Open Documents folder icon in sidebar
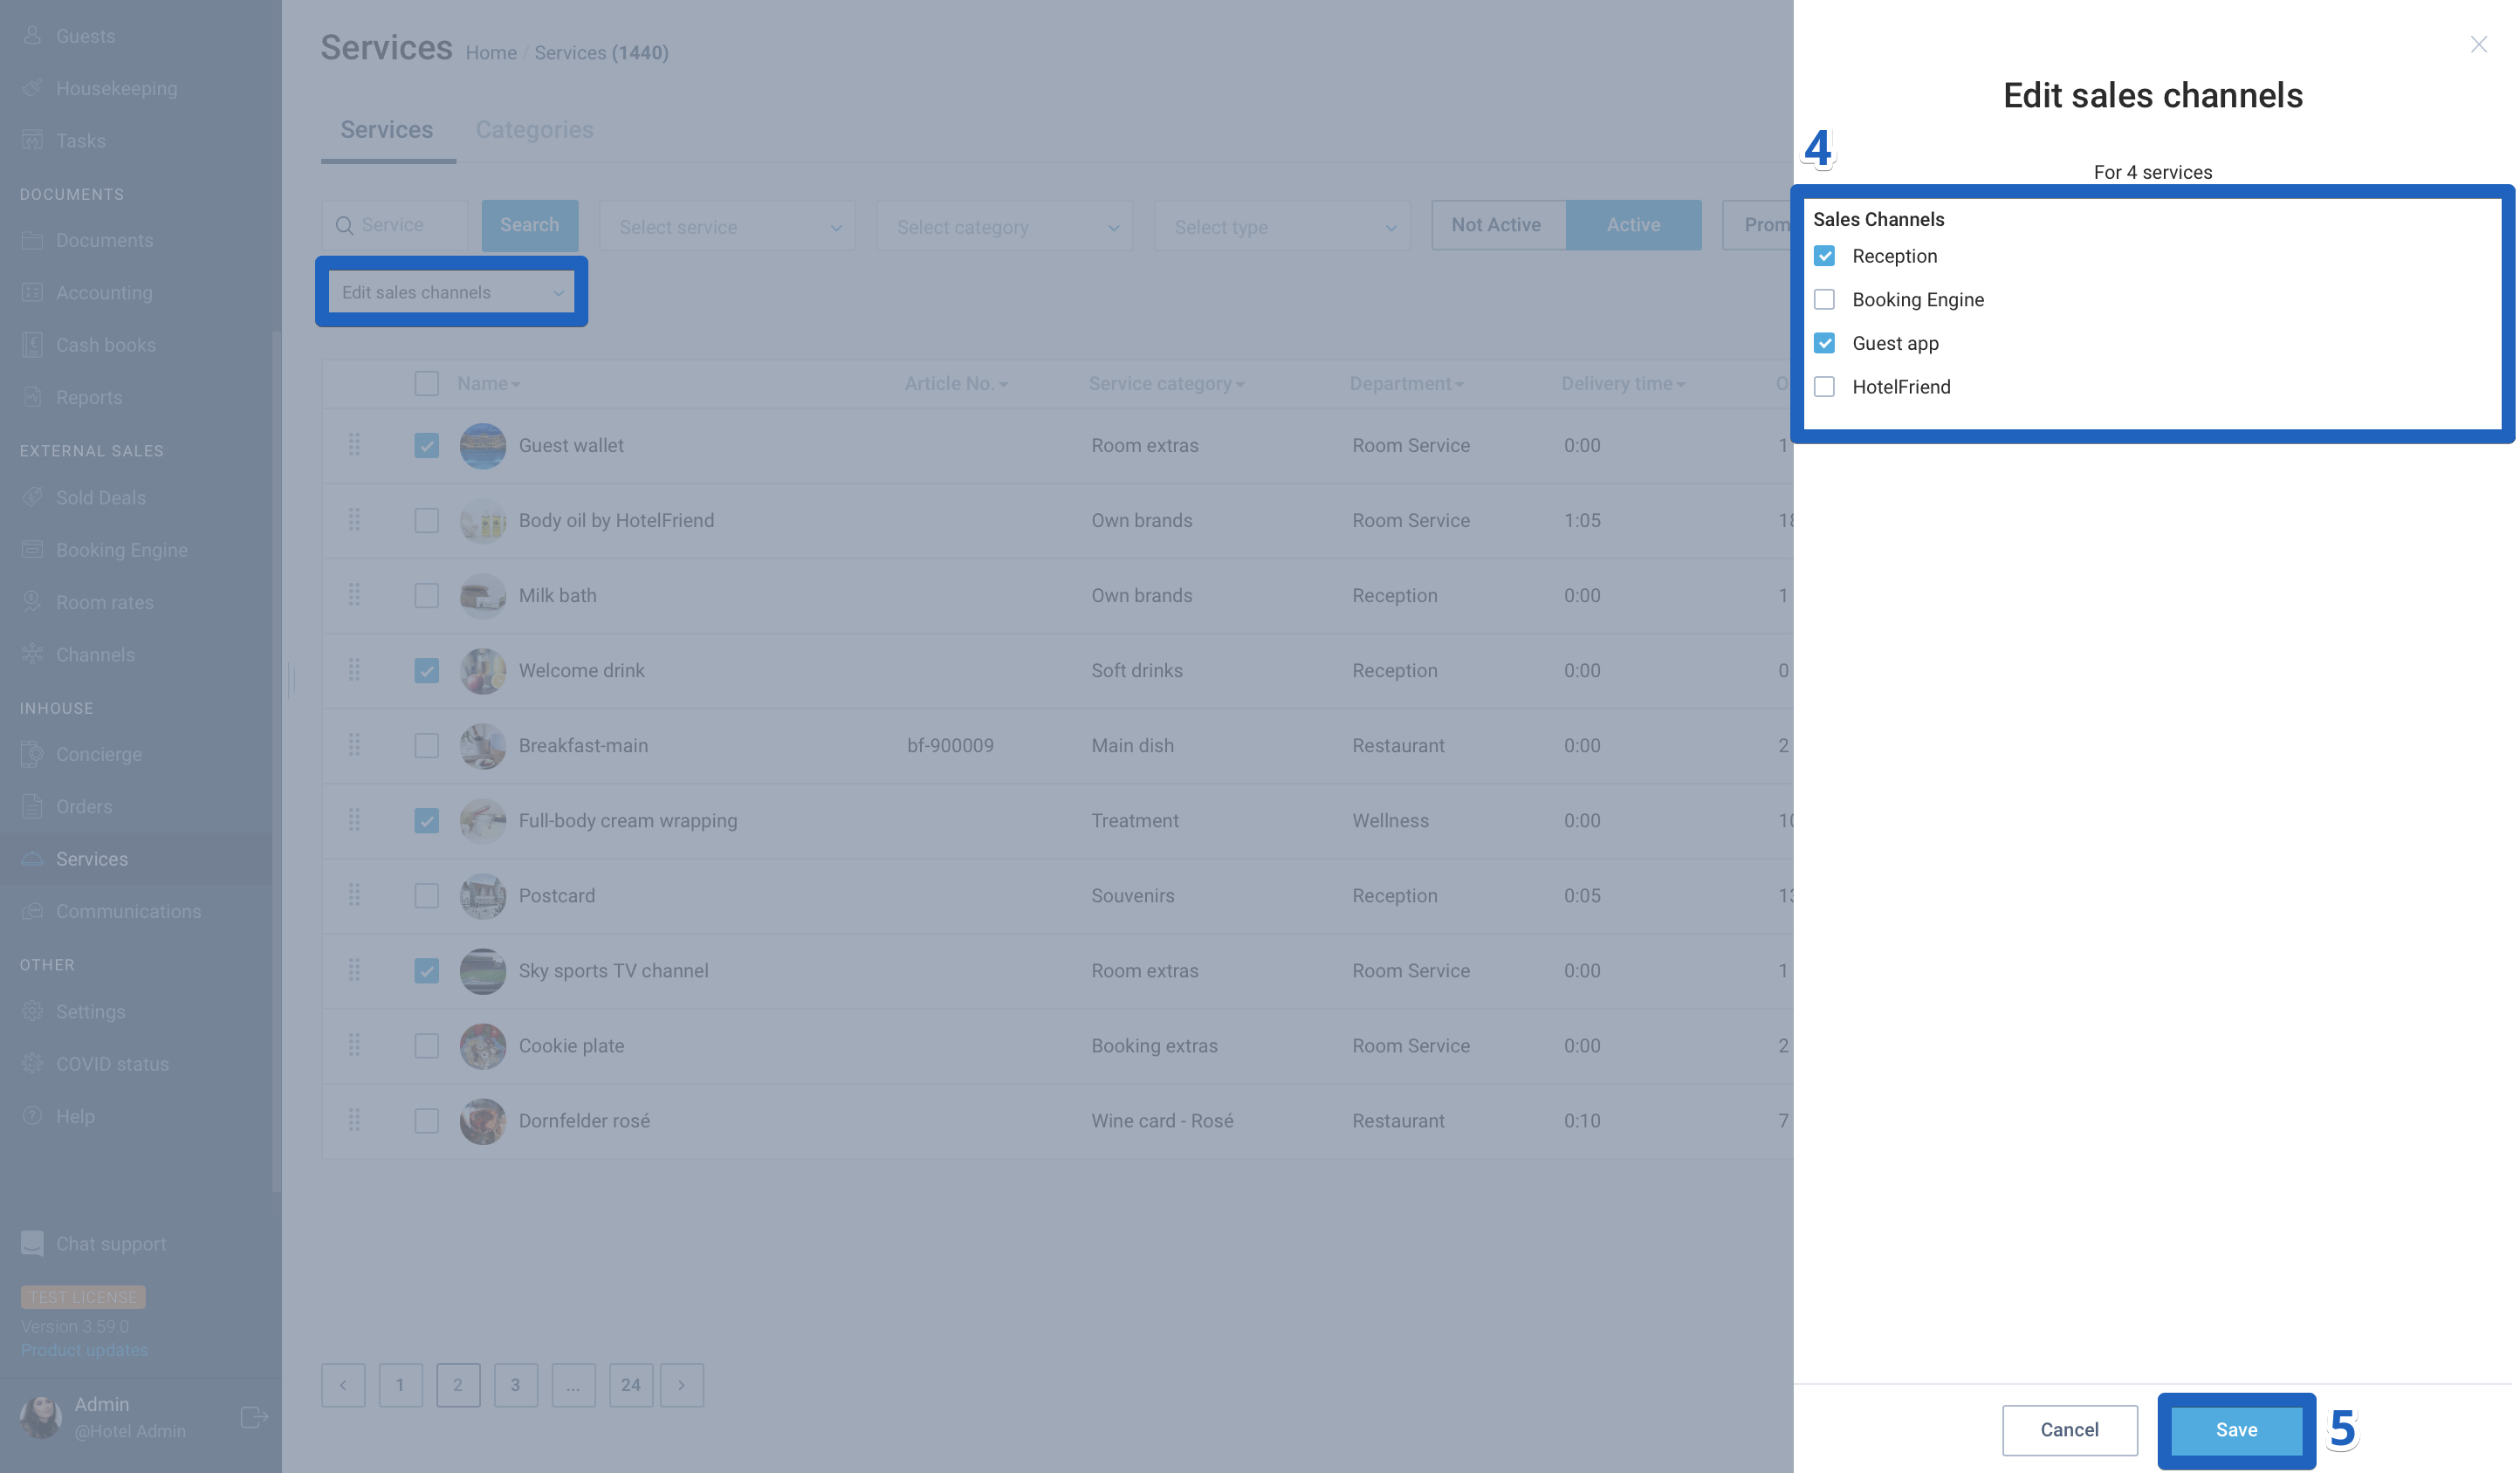This screenshot has height=1473, width=2520. click(32, 240)
